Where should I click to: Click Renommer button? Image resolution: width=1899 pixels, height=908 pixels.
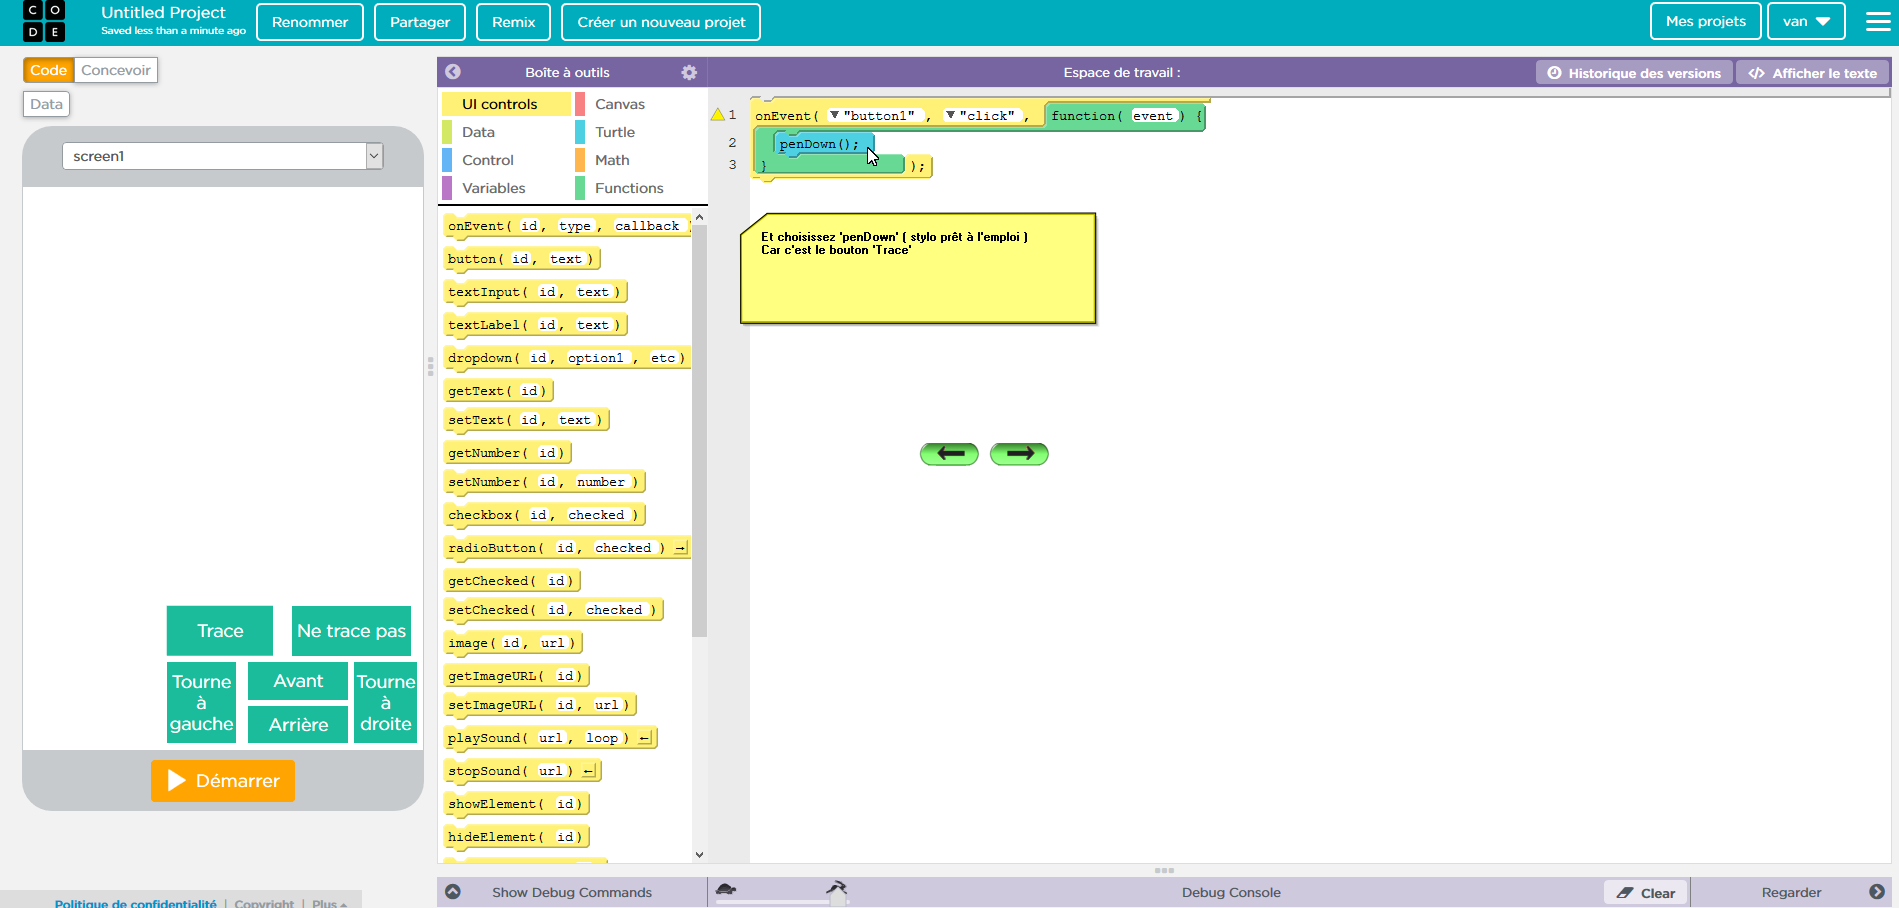(310, 22)
